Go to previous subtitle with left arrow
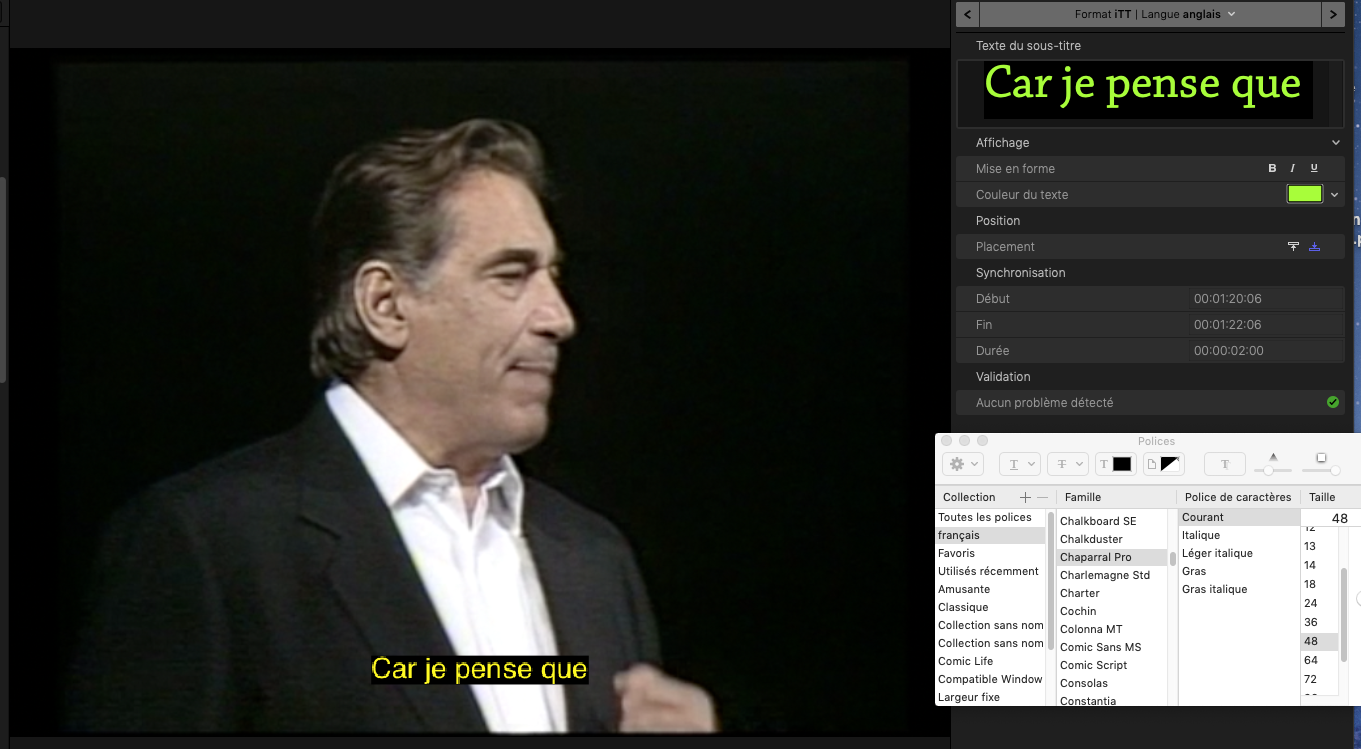Screen dimensions: 1361x749 [967, 14]
